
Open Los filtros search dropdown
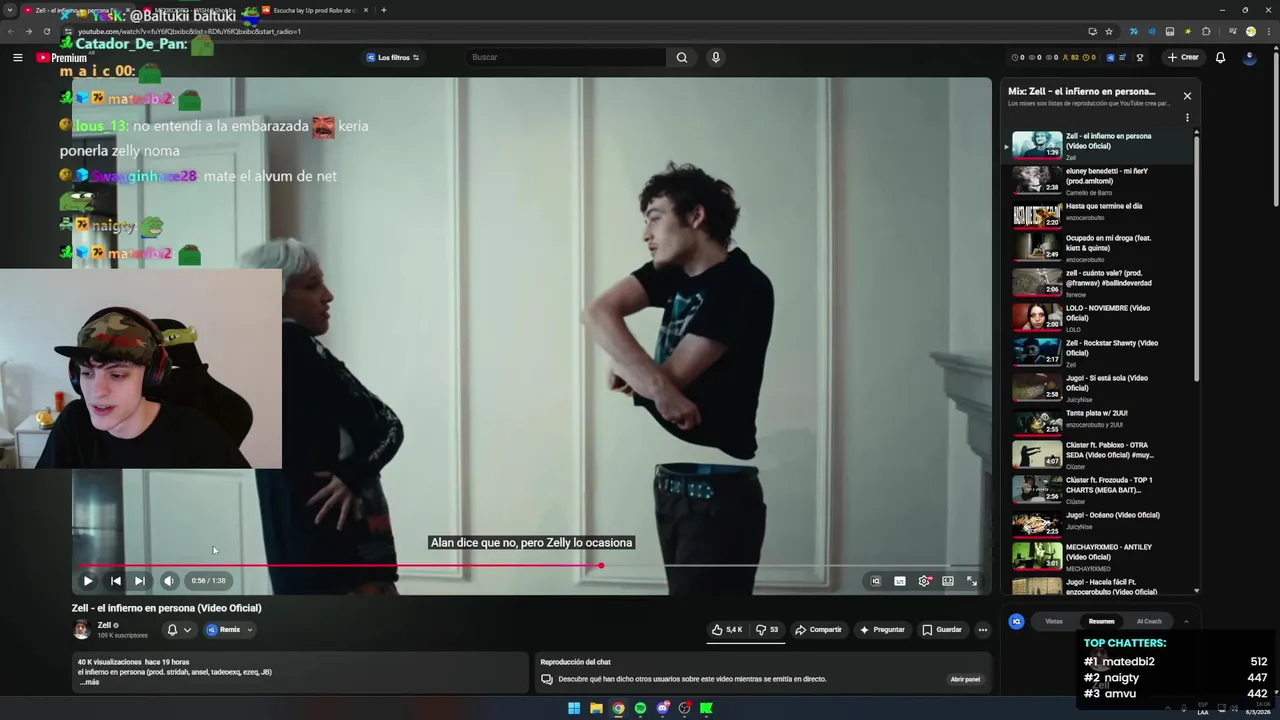[393, 57]
